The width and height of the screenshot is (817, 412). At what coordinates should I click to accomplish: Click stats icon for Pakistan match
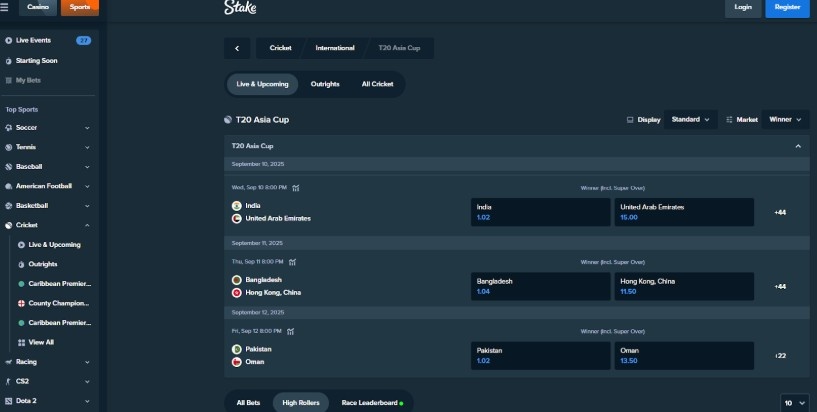tap(291, 331)
